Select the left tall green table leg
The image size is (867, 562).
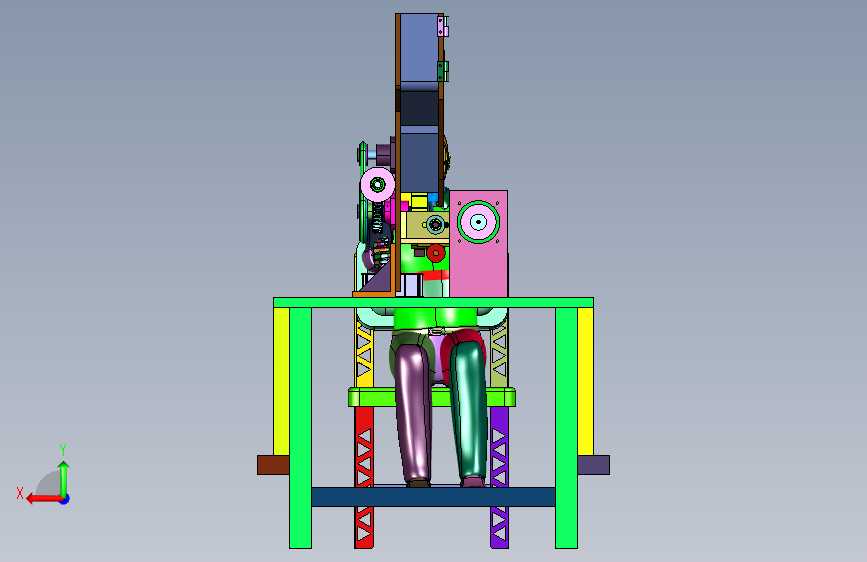pos(300,428)
